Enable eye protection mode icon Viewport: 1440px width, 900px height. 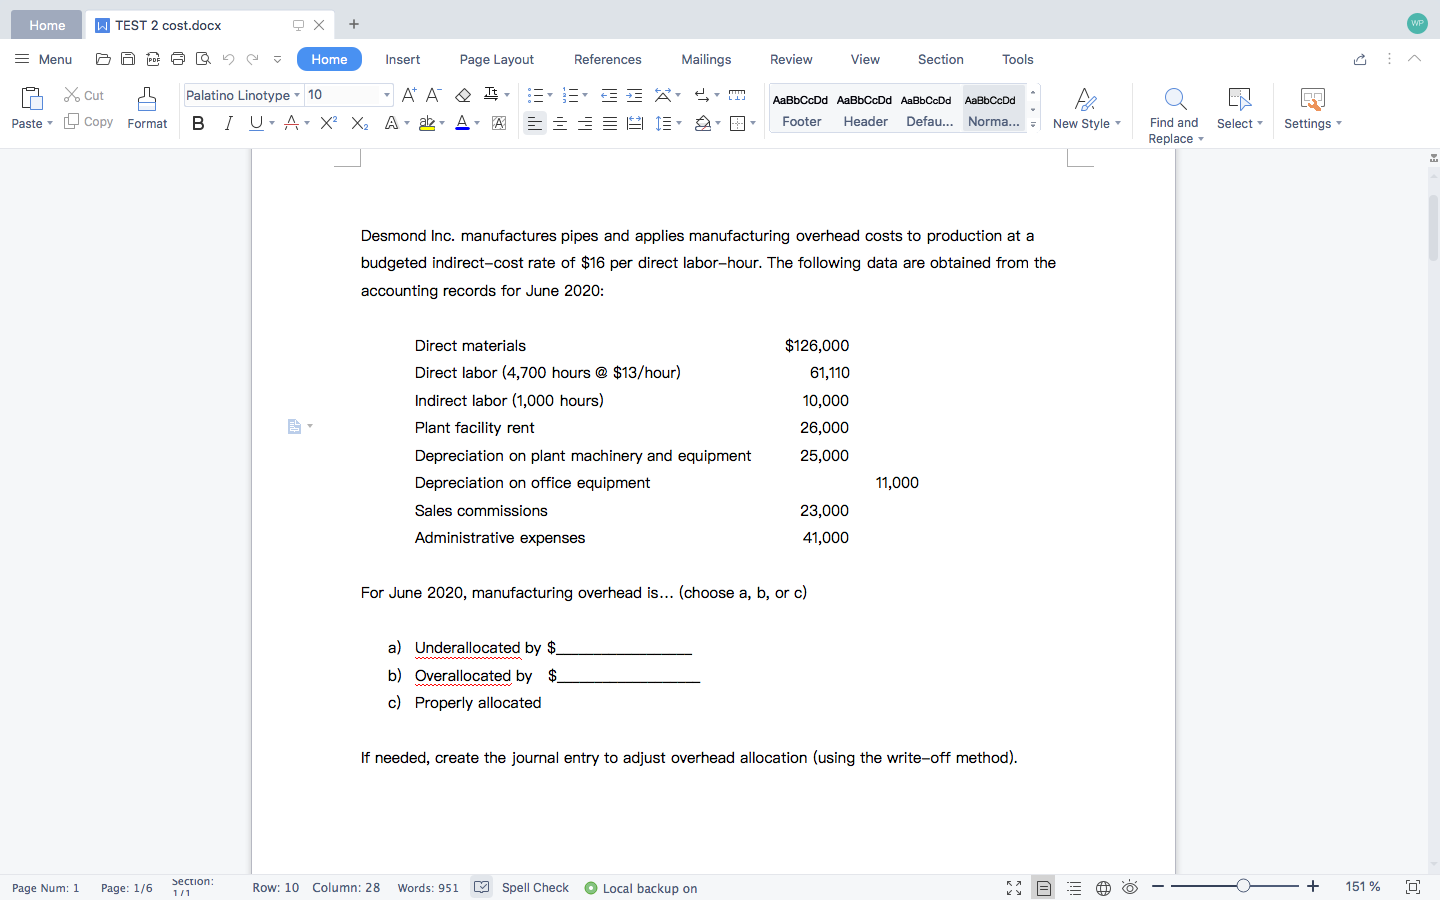(1130, 887)
